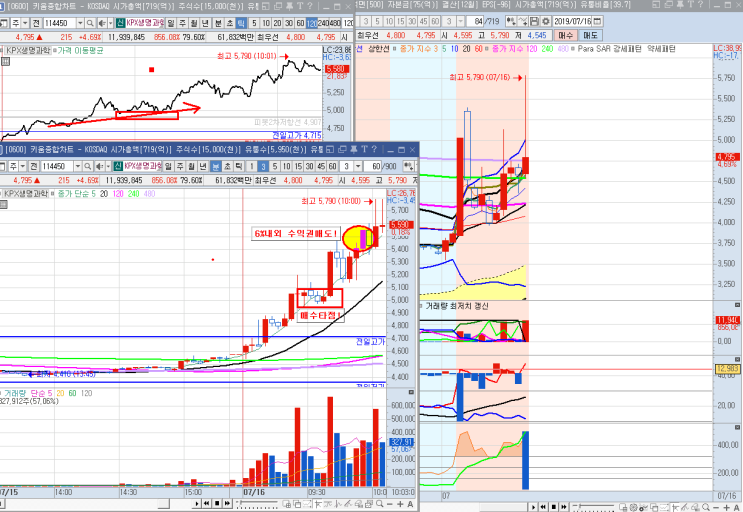The width and height of the screenshot is (743, 512).
Task: Click chart add-indicator icon in front window toolbar
Action: point(408,166)
